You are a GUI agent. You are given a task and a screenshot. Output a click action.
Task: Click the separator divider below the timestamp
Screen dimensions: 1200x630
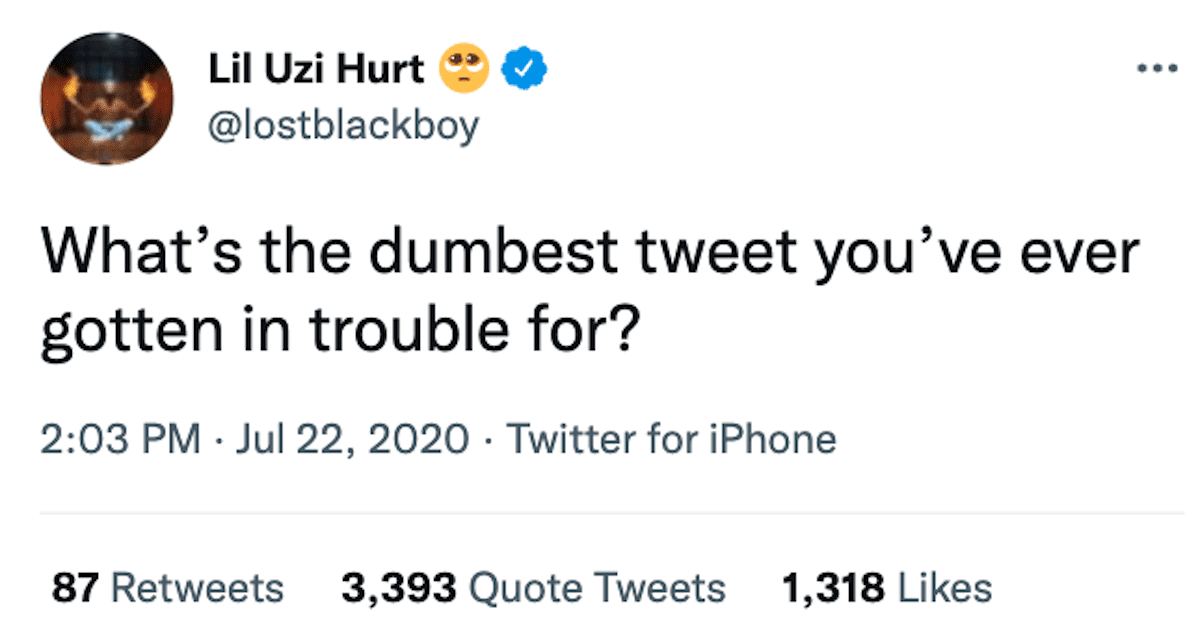pos(600,512)
